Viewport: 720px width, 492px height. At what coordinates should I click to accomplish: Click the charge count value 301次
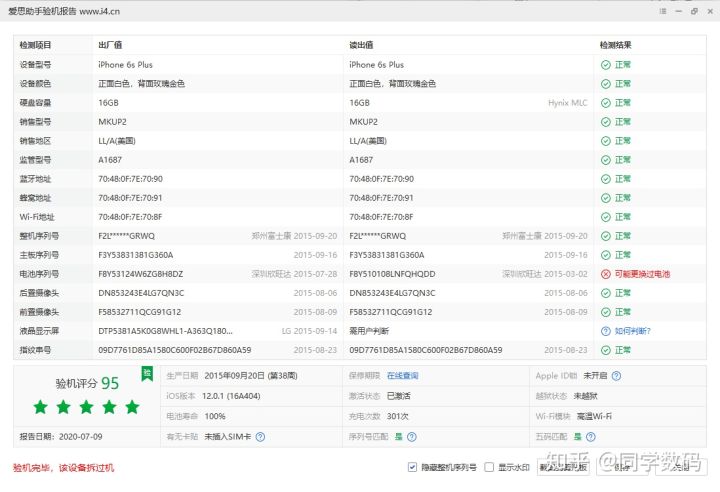(398, 416)
